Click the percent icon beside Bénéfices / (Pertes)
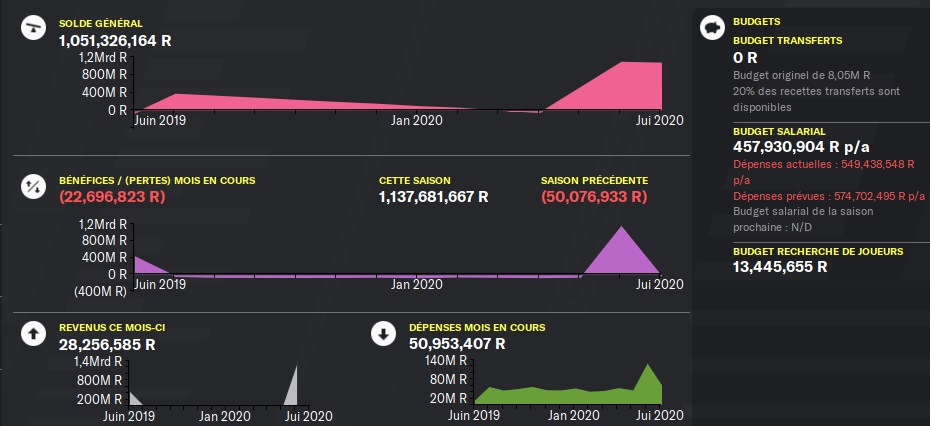Screen dimensions: 930x426 pyautogui.click(x=32, y=185)
